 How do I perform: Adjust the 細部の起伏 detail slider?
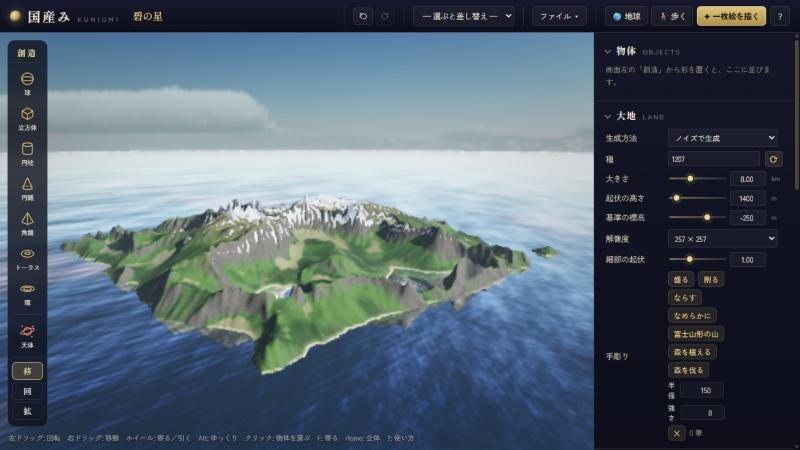697,259
